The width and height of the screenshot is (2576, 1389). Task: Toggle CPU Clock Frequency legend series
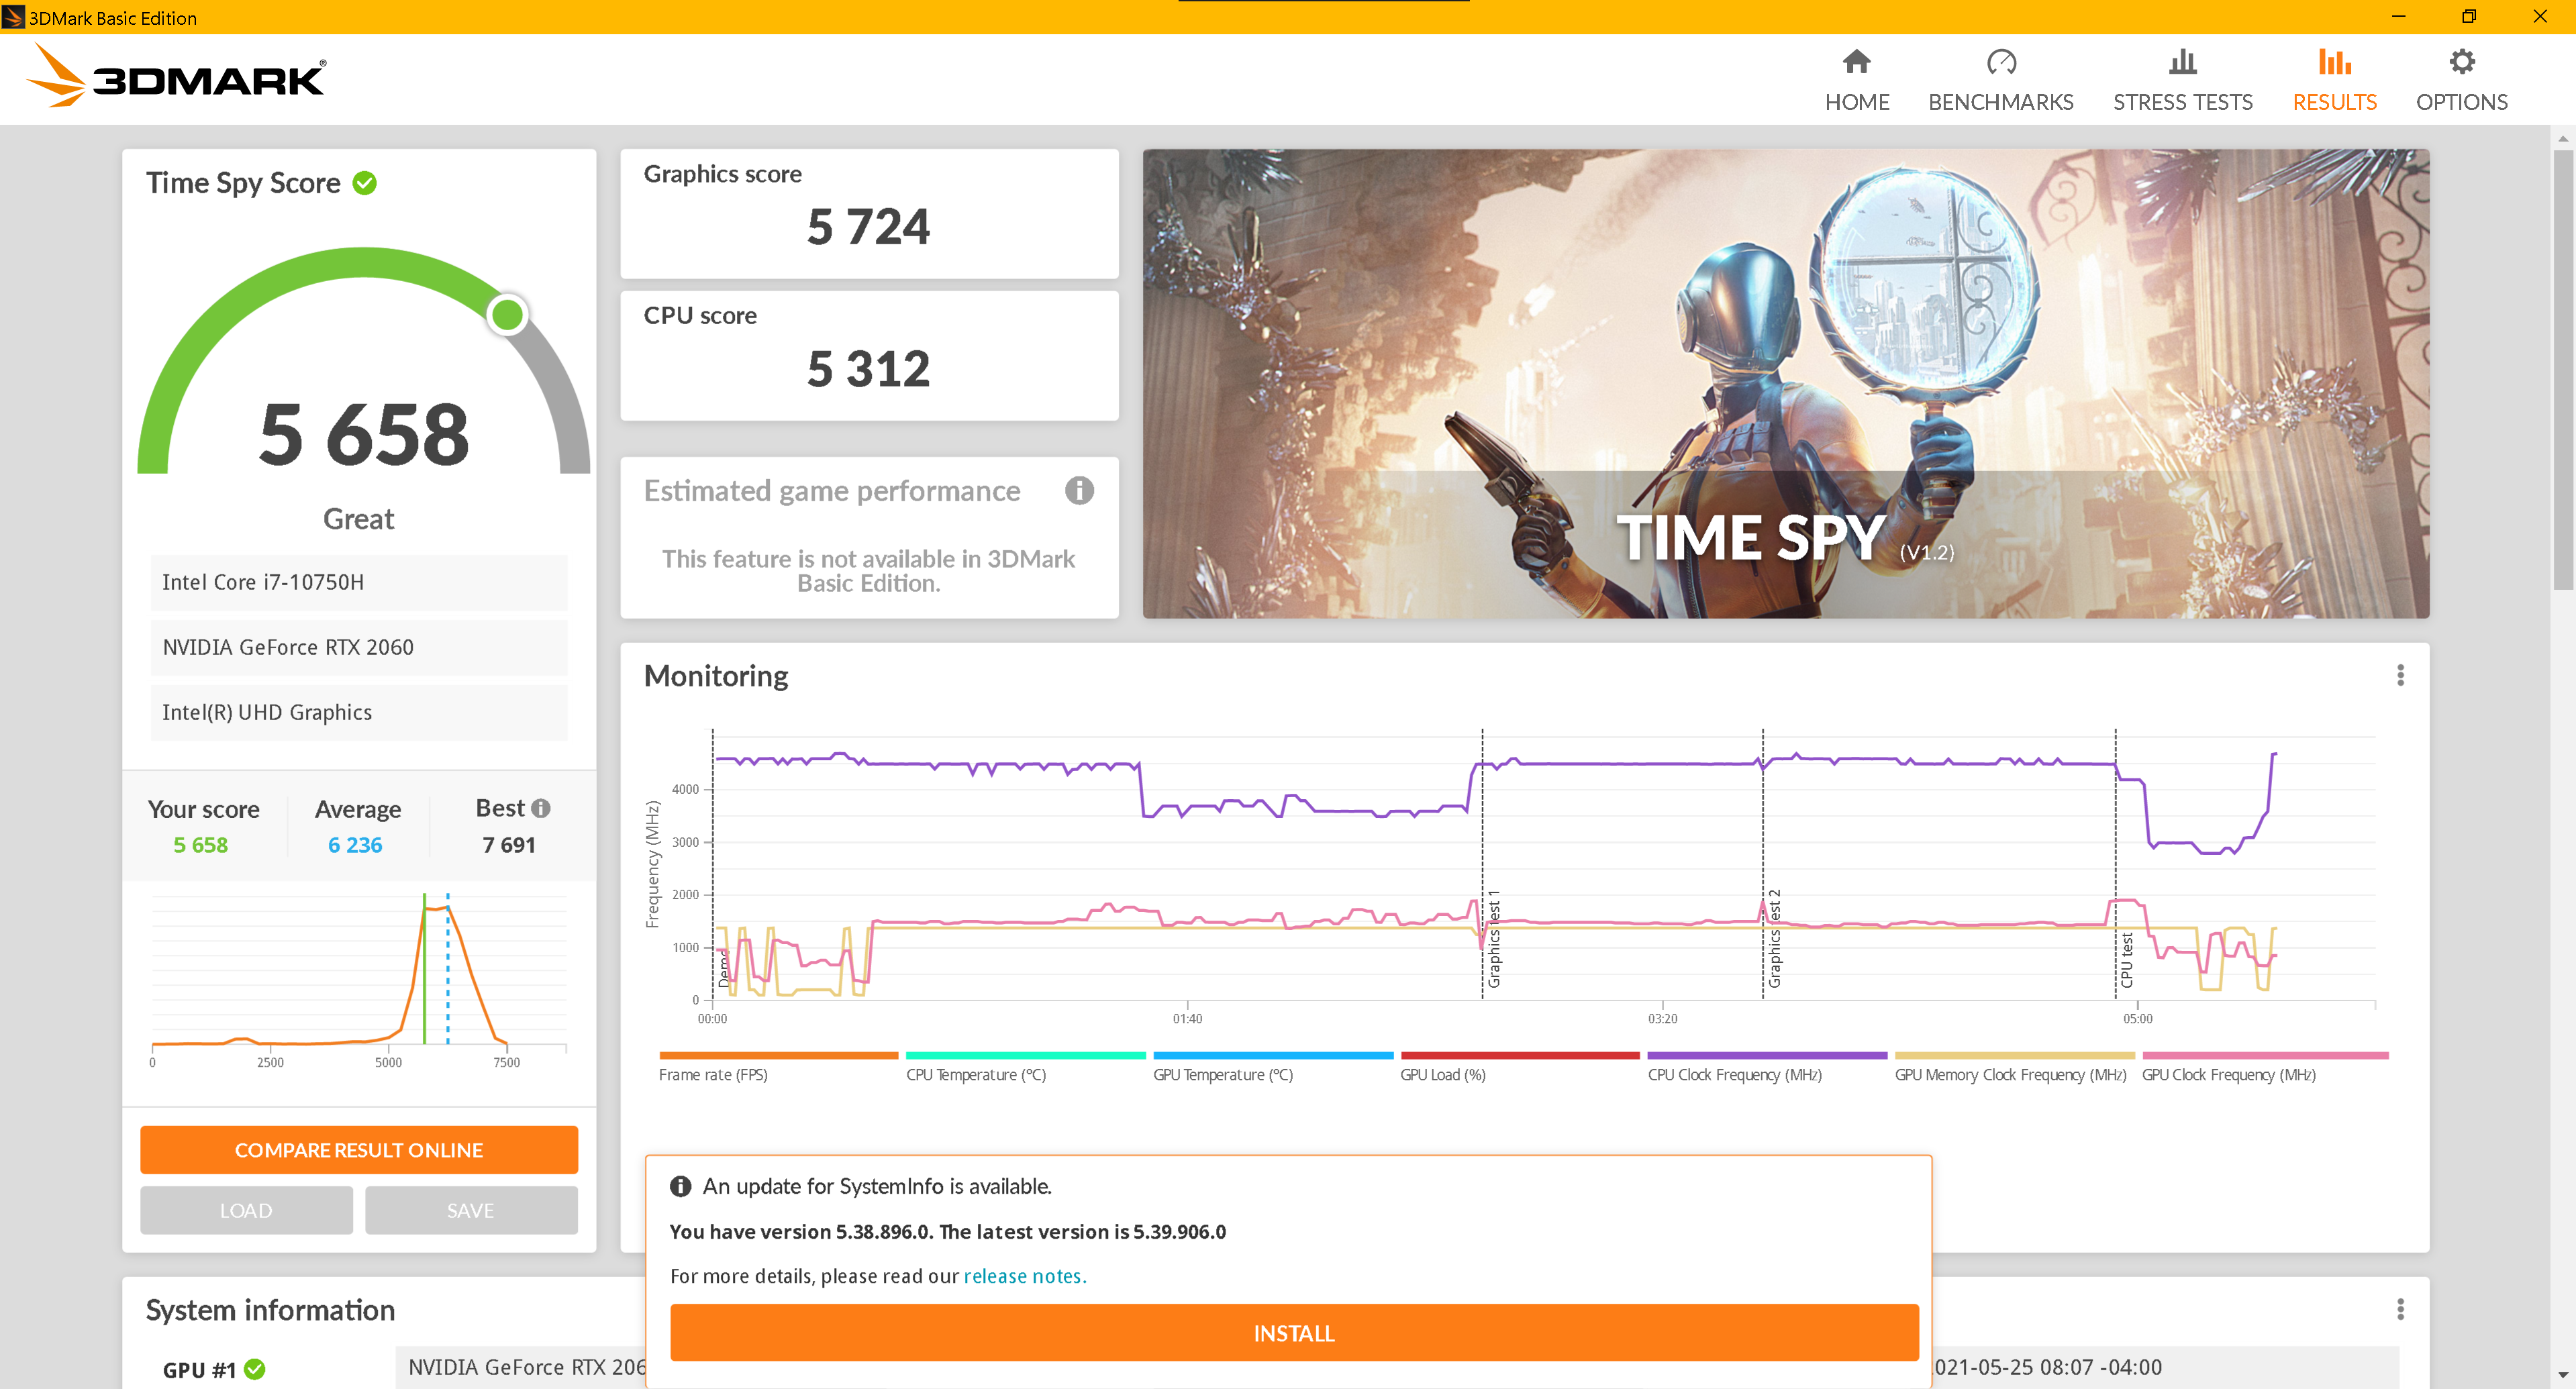[x=1766, y=1067]
